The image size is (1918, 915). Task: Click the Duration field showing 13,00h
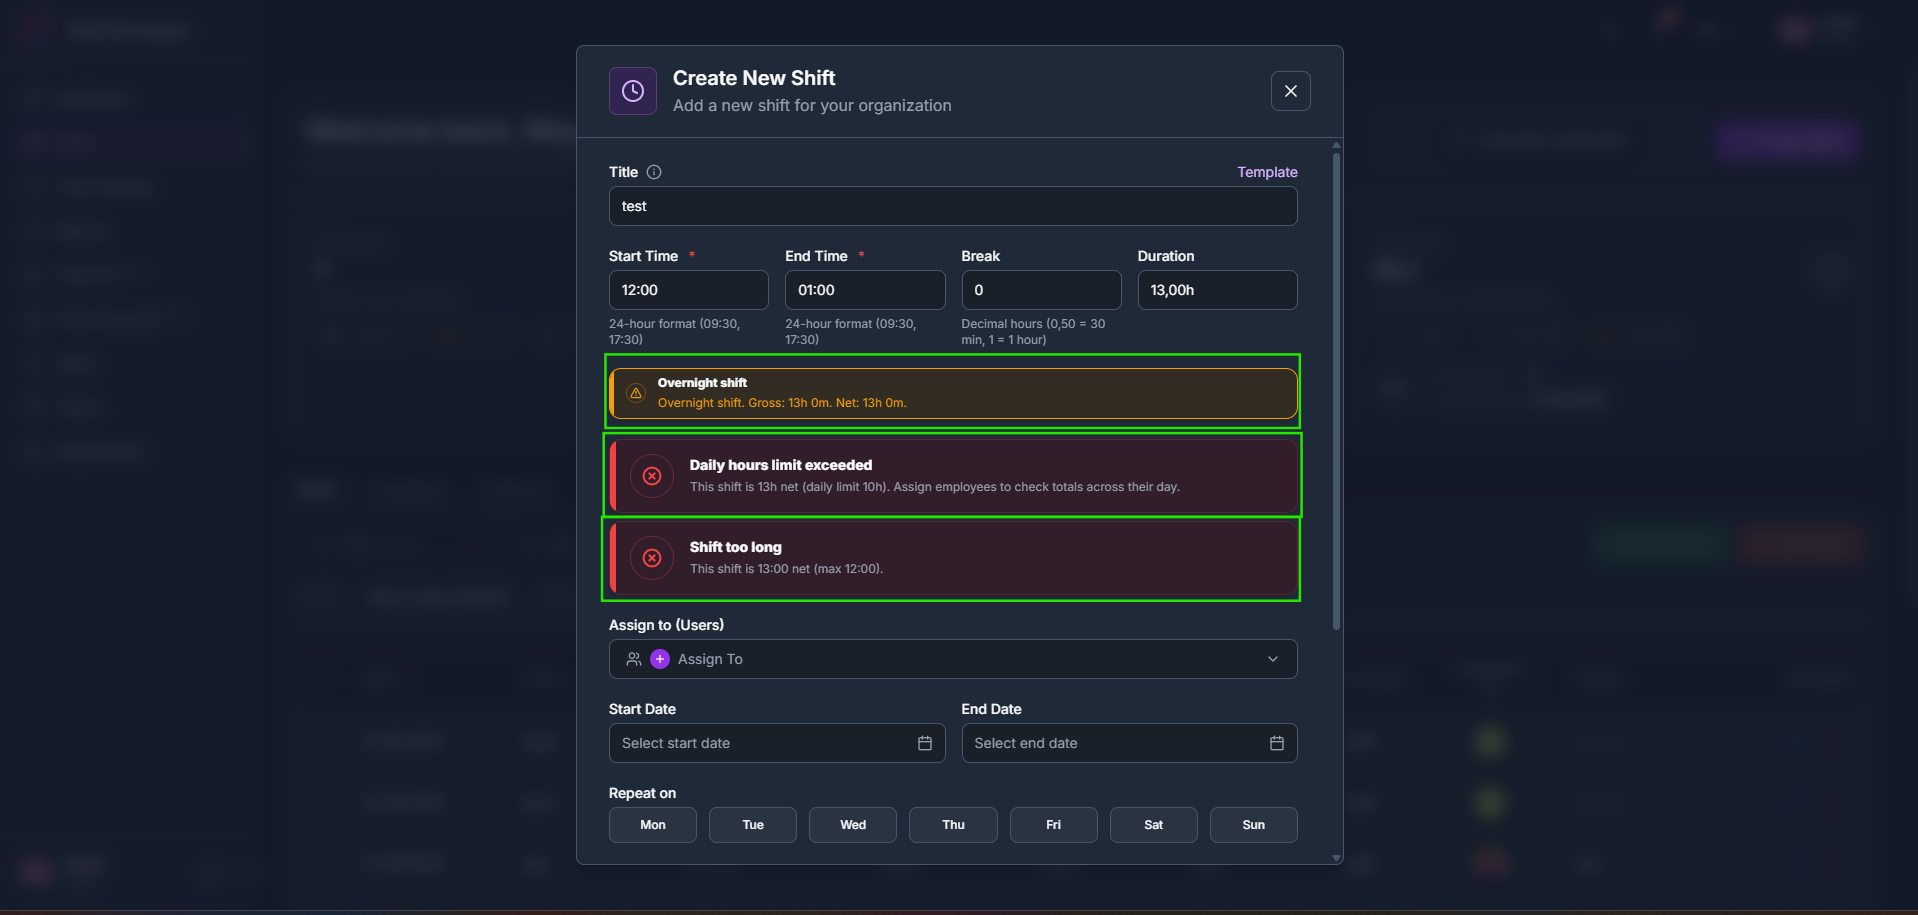(x=1217, y=290)
